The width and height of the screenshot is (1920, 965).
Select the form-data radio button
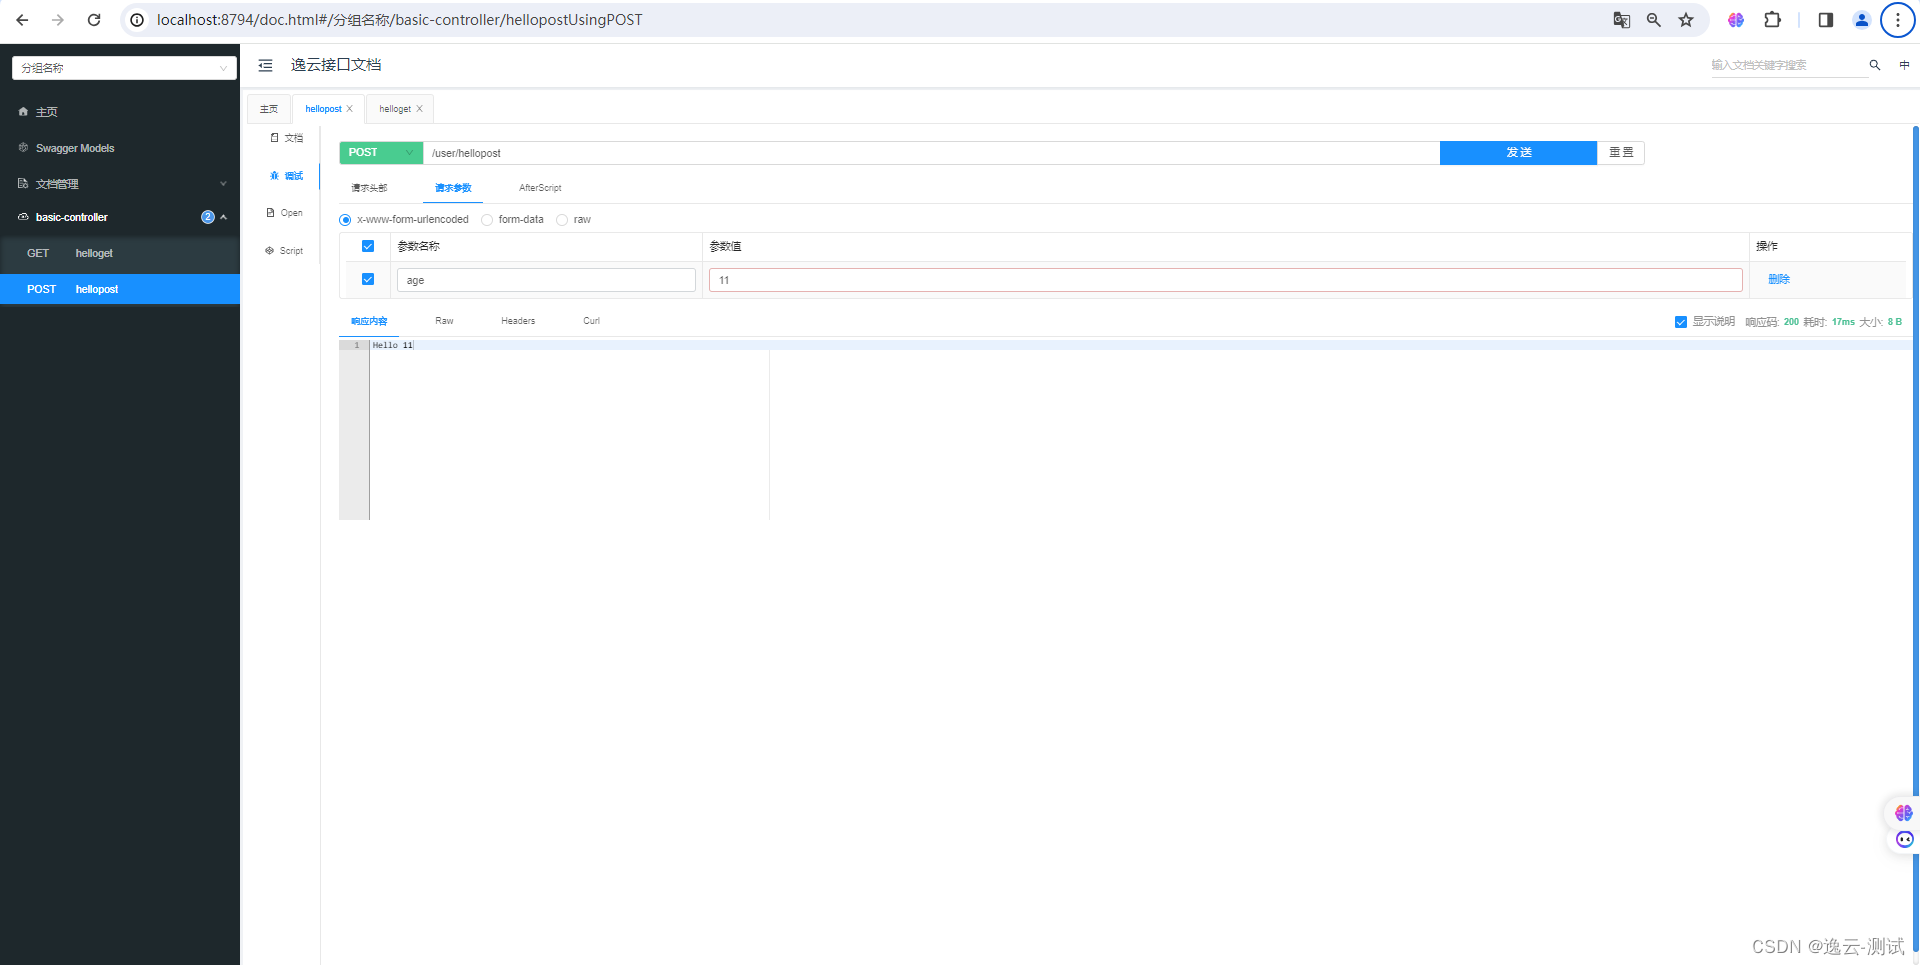coord(487,219)
